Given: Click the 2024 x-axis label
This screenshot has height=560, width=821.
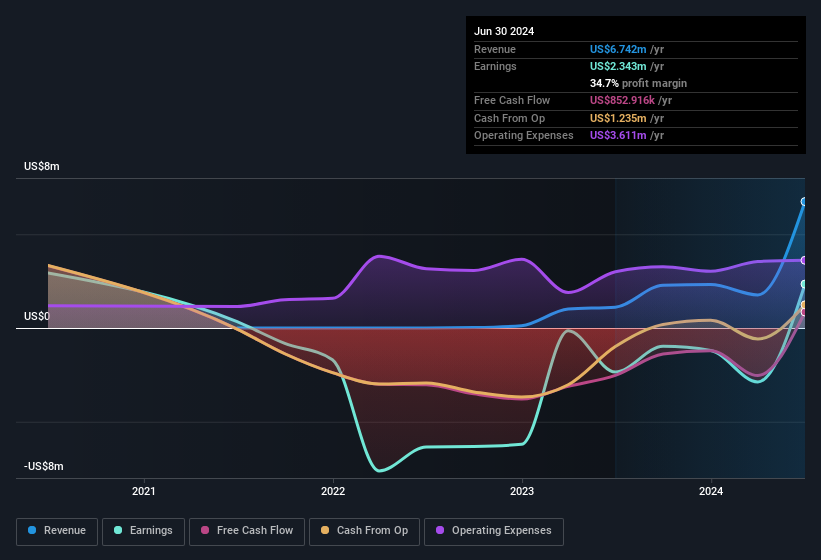Looking at the screenshot, I should click(711, 491).
